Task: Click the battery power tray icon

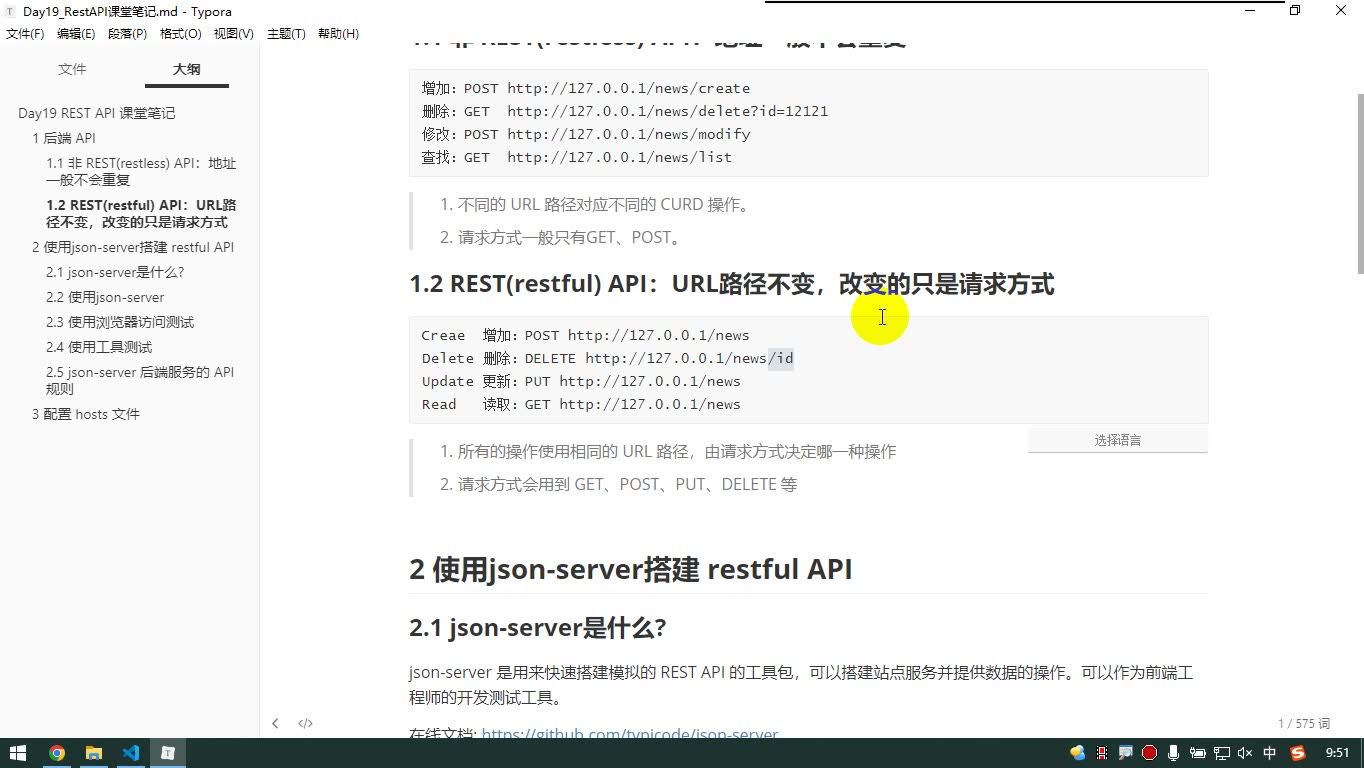Action: pyautogui.click(x=1197, y=753)
